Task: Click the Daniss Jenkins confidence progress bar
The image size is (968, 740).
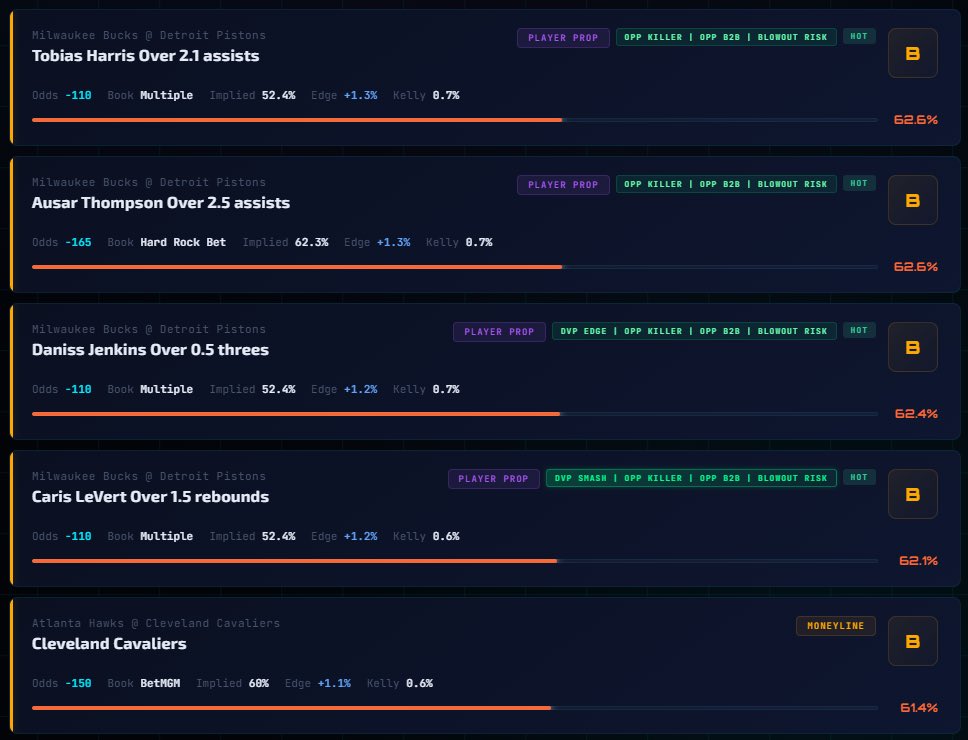Action: [x=454, y=414]
